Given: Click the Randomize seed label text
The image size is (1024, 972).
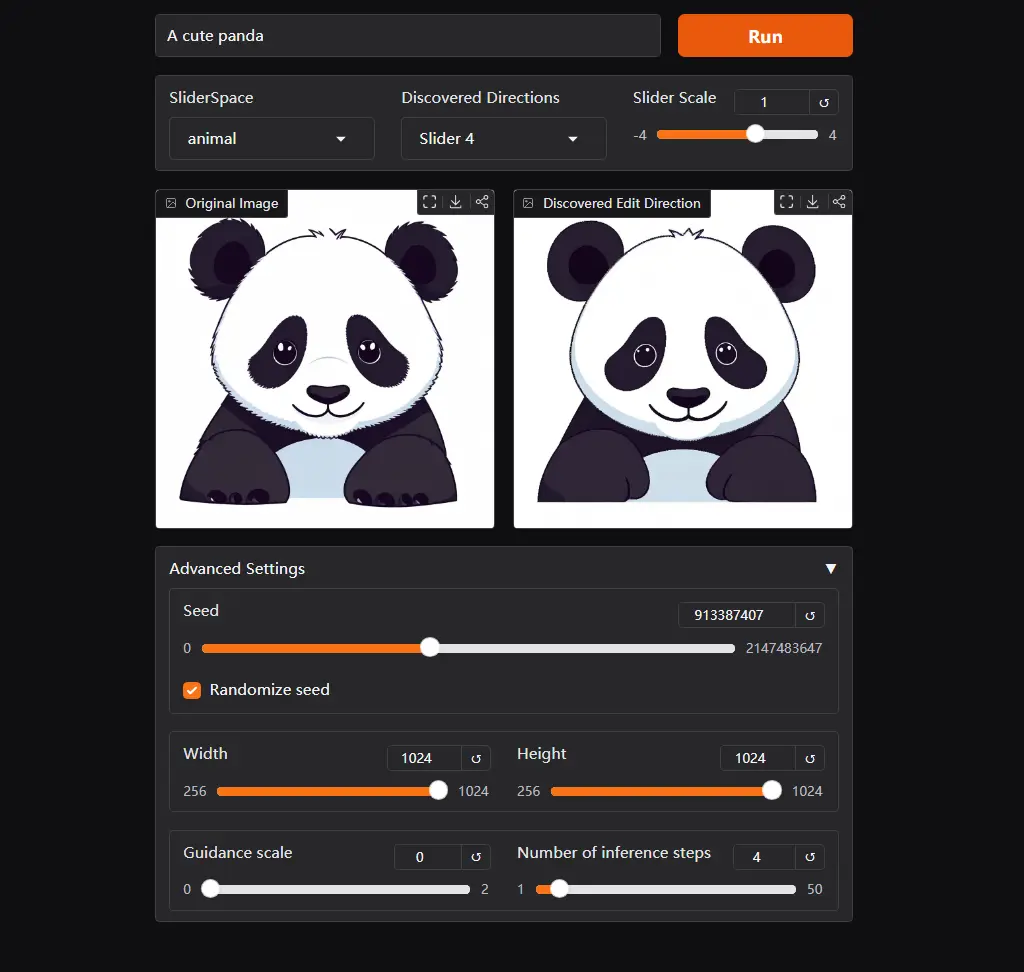Looking at the screenshot, I should (x=270, y=690).
